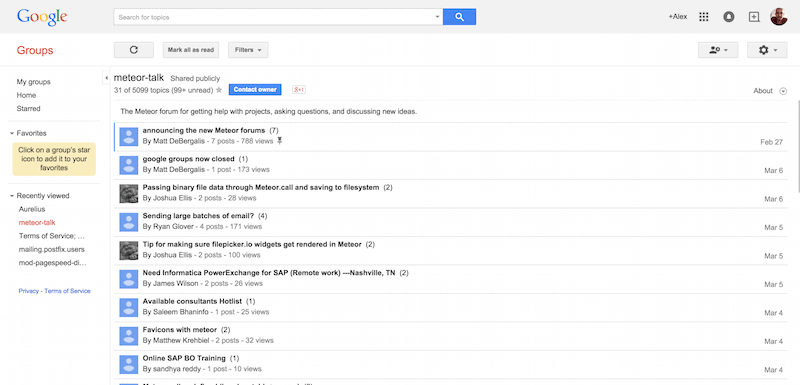Open the Filters dropdown
The image size is (800, 385).
(248, 50)
